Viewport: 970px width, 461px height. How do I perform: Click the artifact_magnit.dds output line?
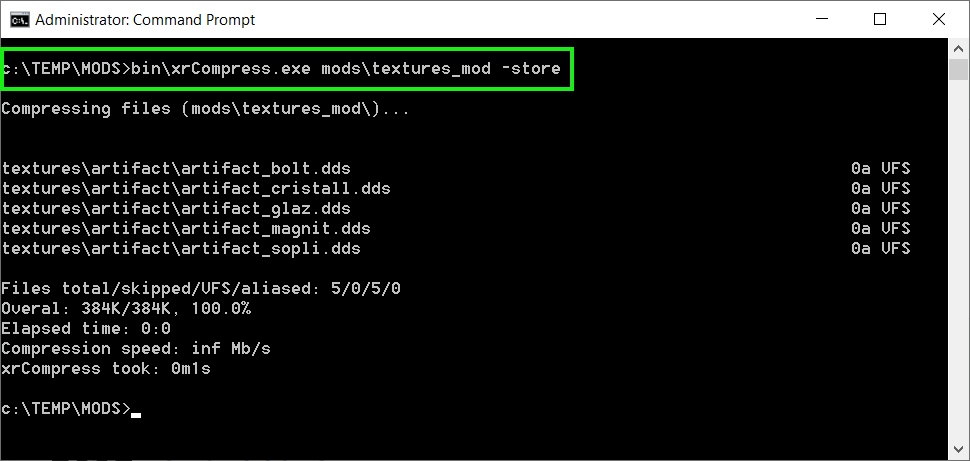coord(186,229)
